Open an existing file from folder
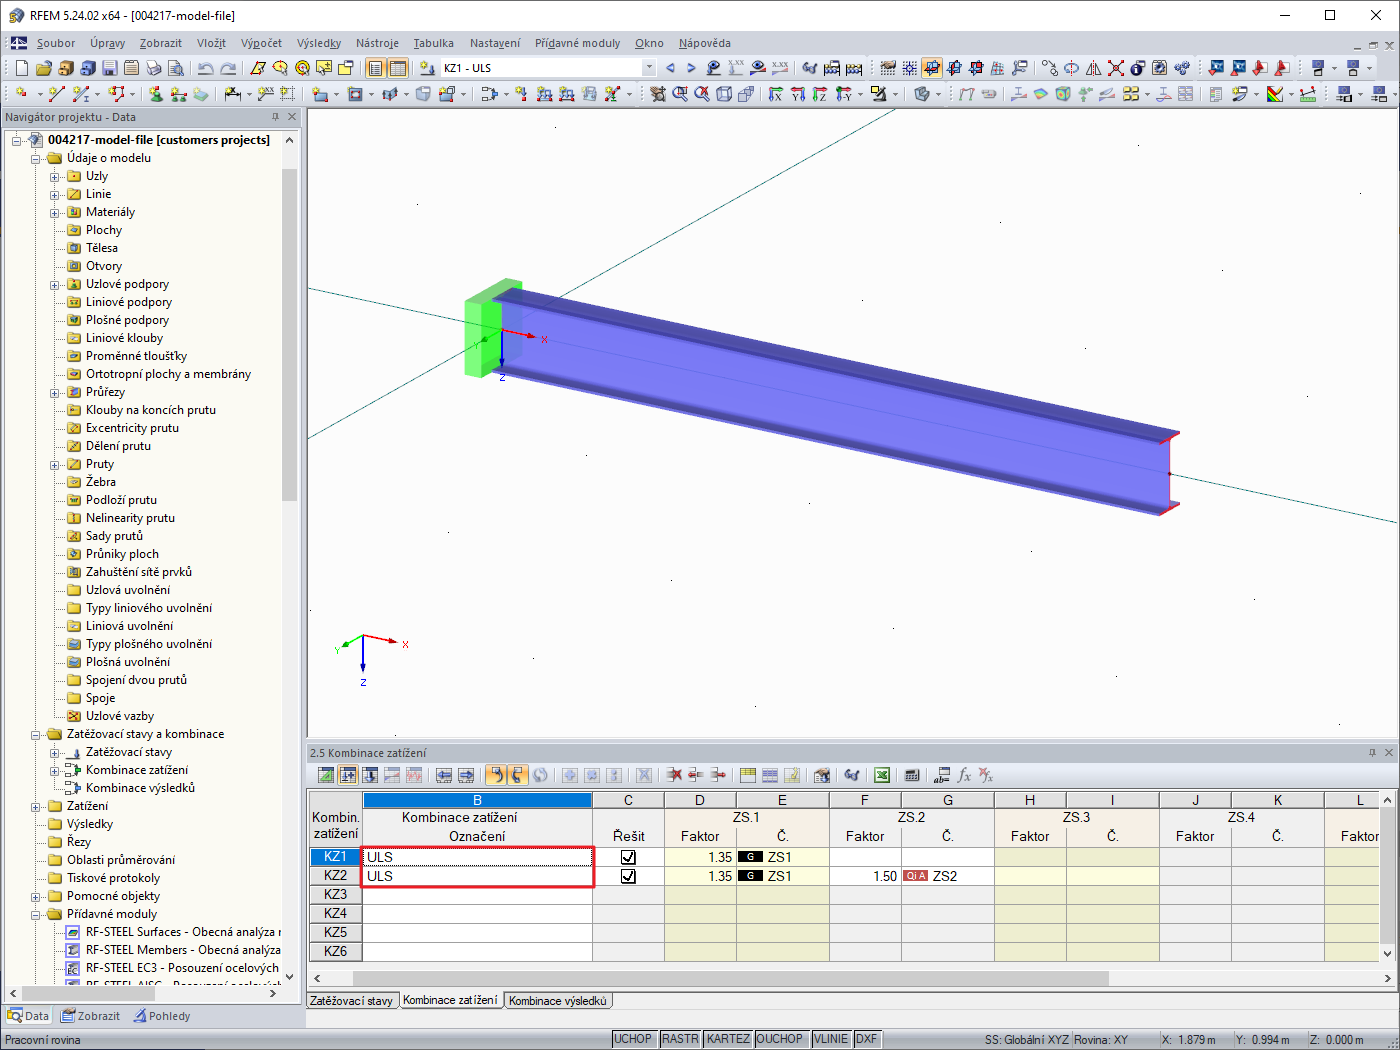 pos(43,68)
